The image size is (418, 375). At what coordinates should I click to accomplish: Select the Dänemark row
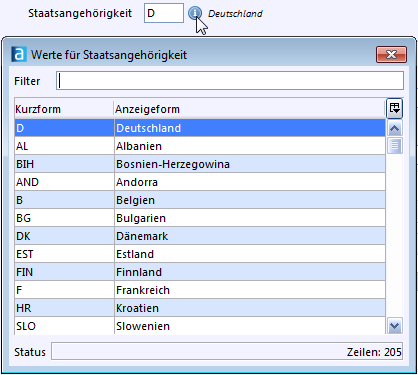[x=200, y=236]
